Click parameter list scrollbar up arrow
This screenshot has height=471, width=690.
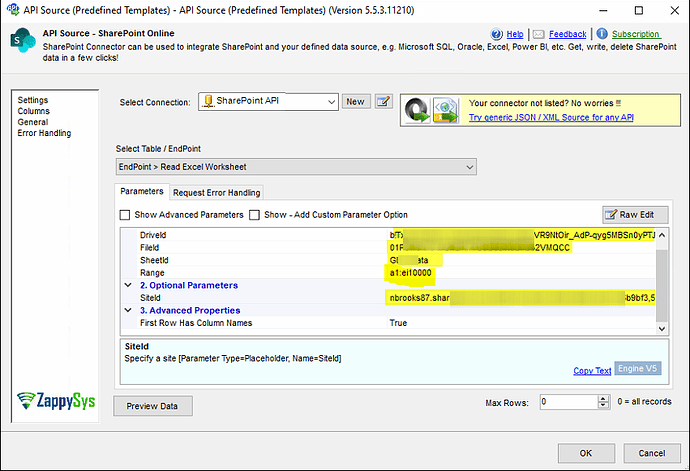click(661, 235)
